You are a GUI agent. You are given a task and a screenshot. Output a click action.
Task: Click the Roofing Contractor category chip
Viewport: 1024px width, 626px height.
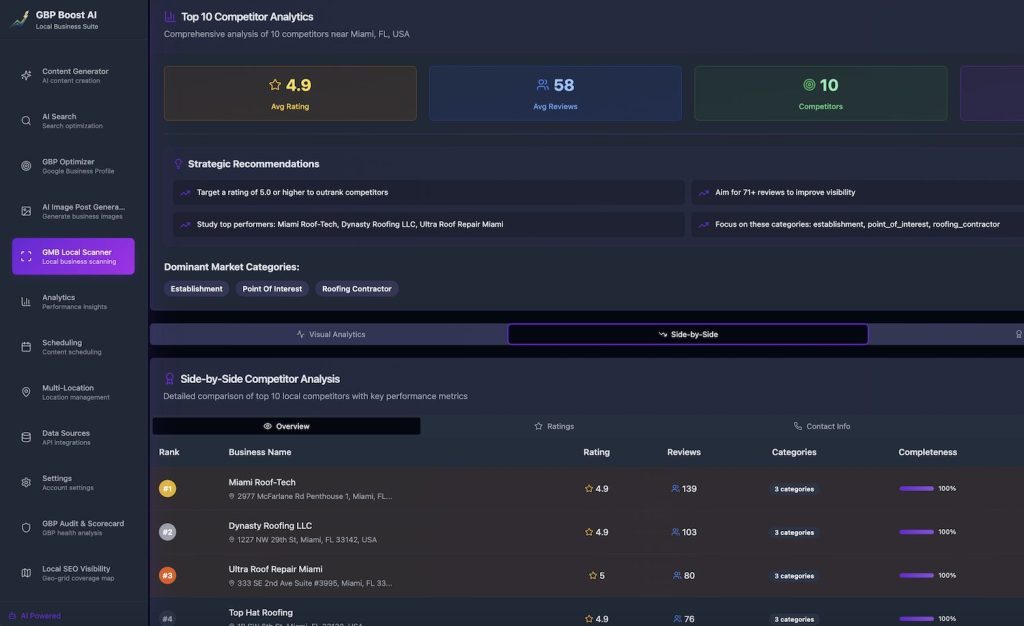pos(357,289)
